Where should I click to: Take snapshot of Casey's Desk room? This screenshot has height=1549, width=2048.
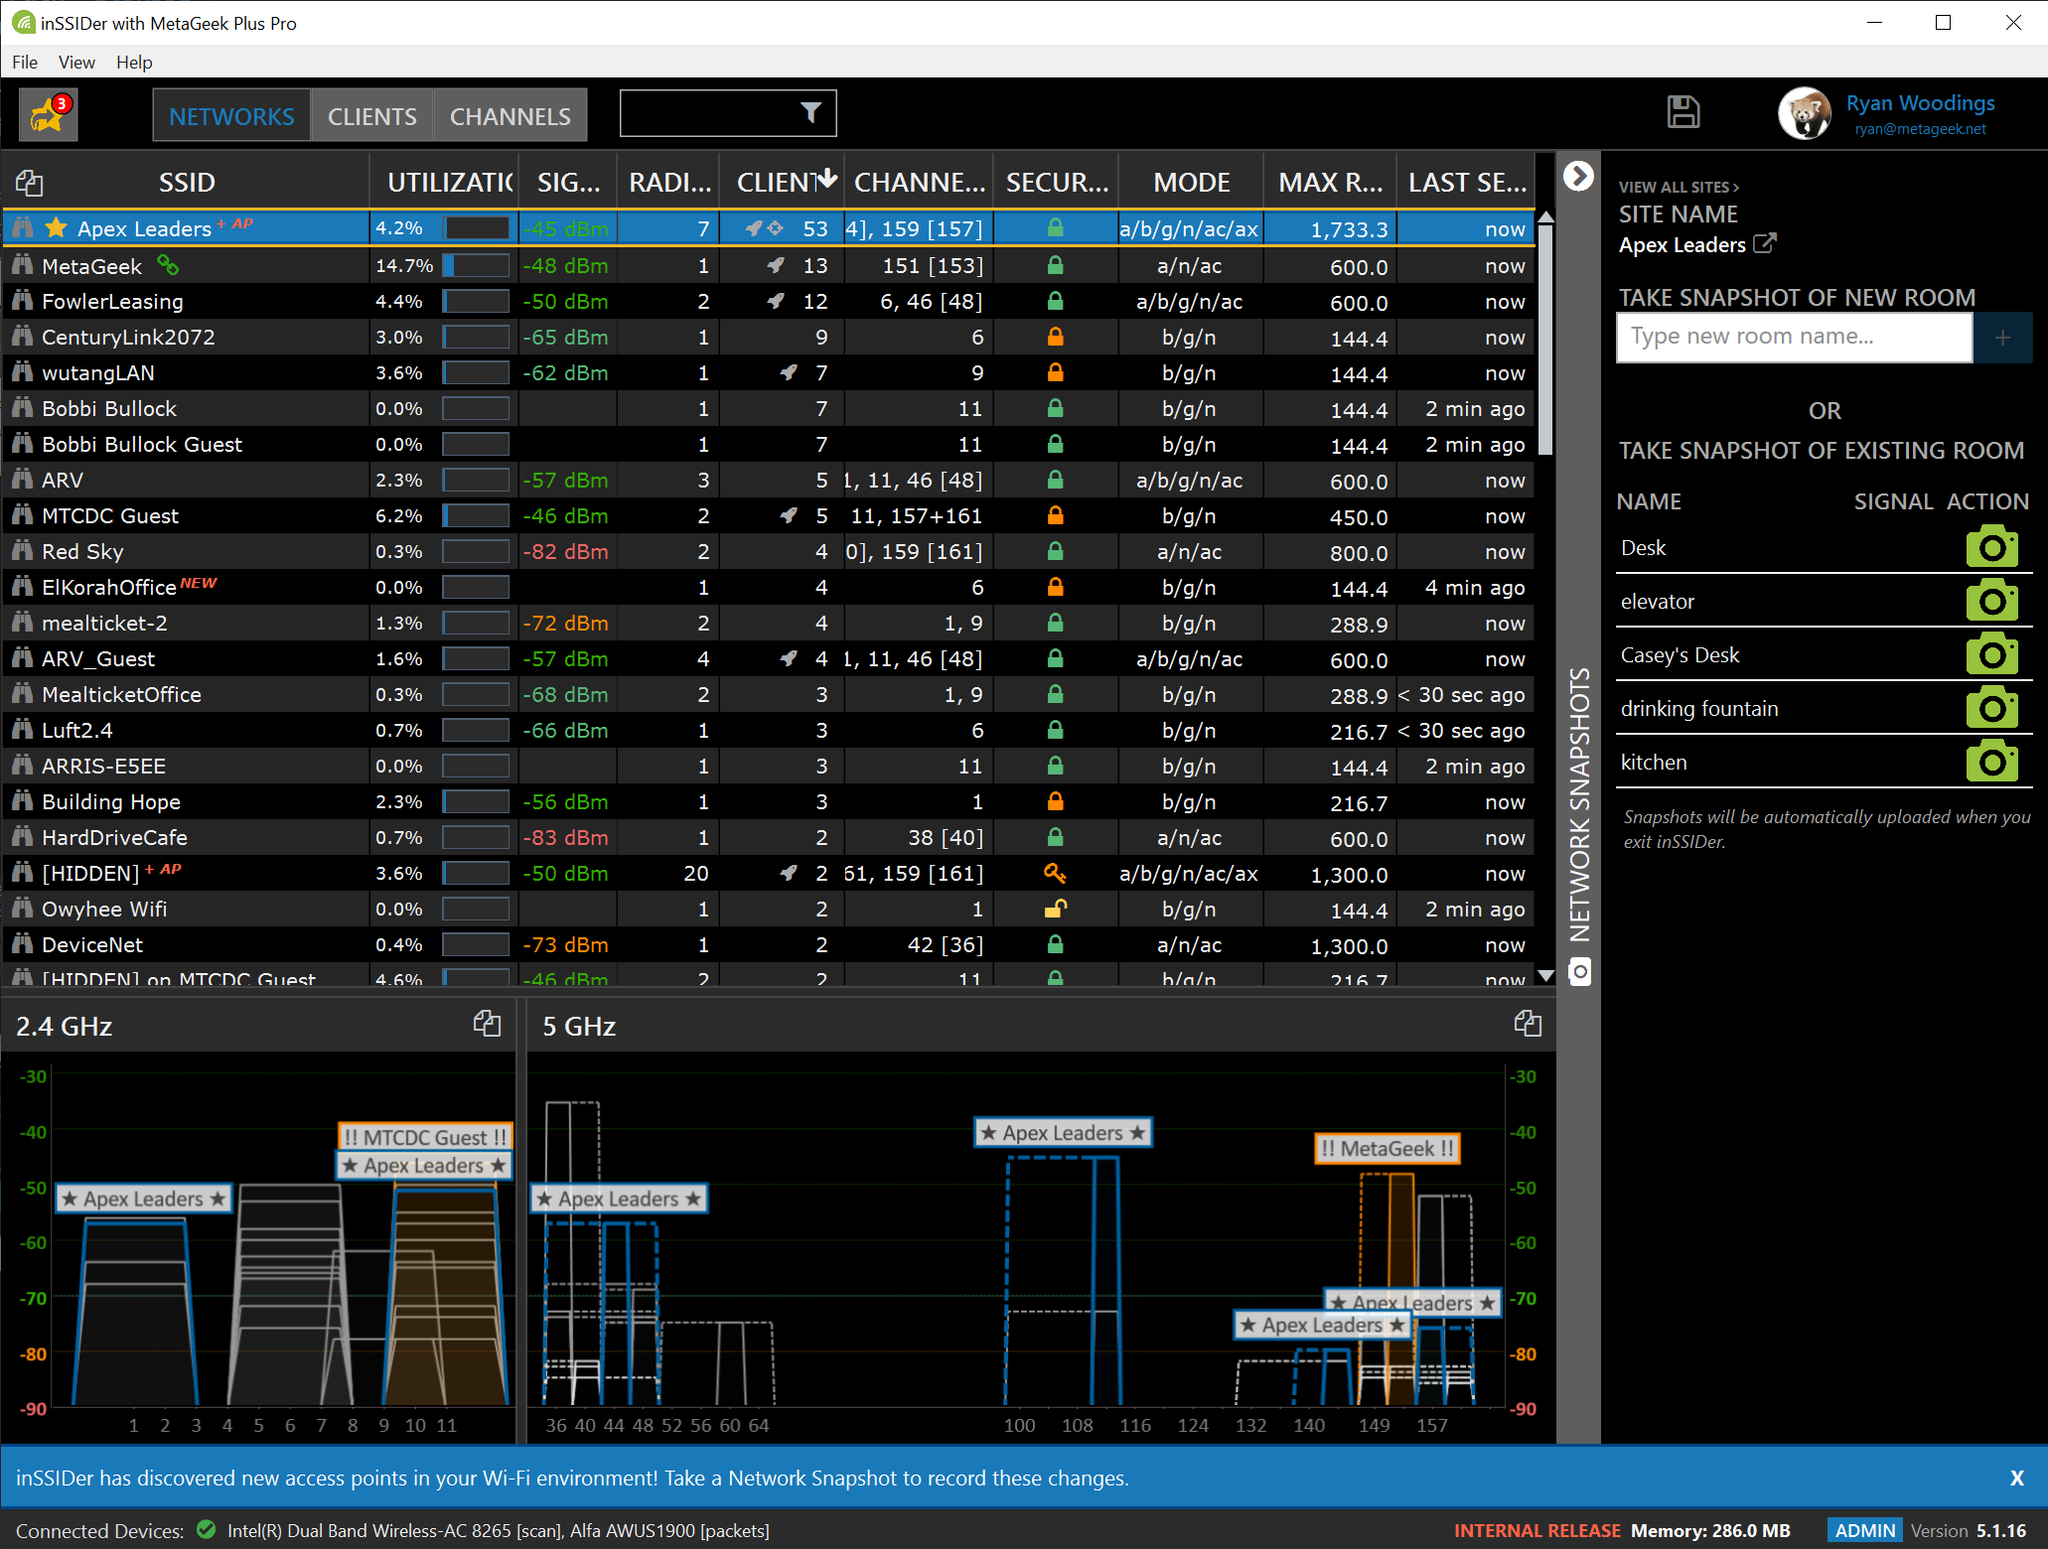[1991, 655]
